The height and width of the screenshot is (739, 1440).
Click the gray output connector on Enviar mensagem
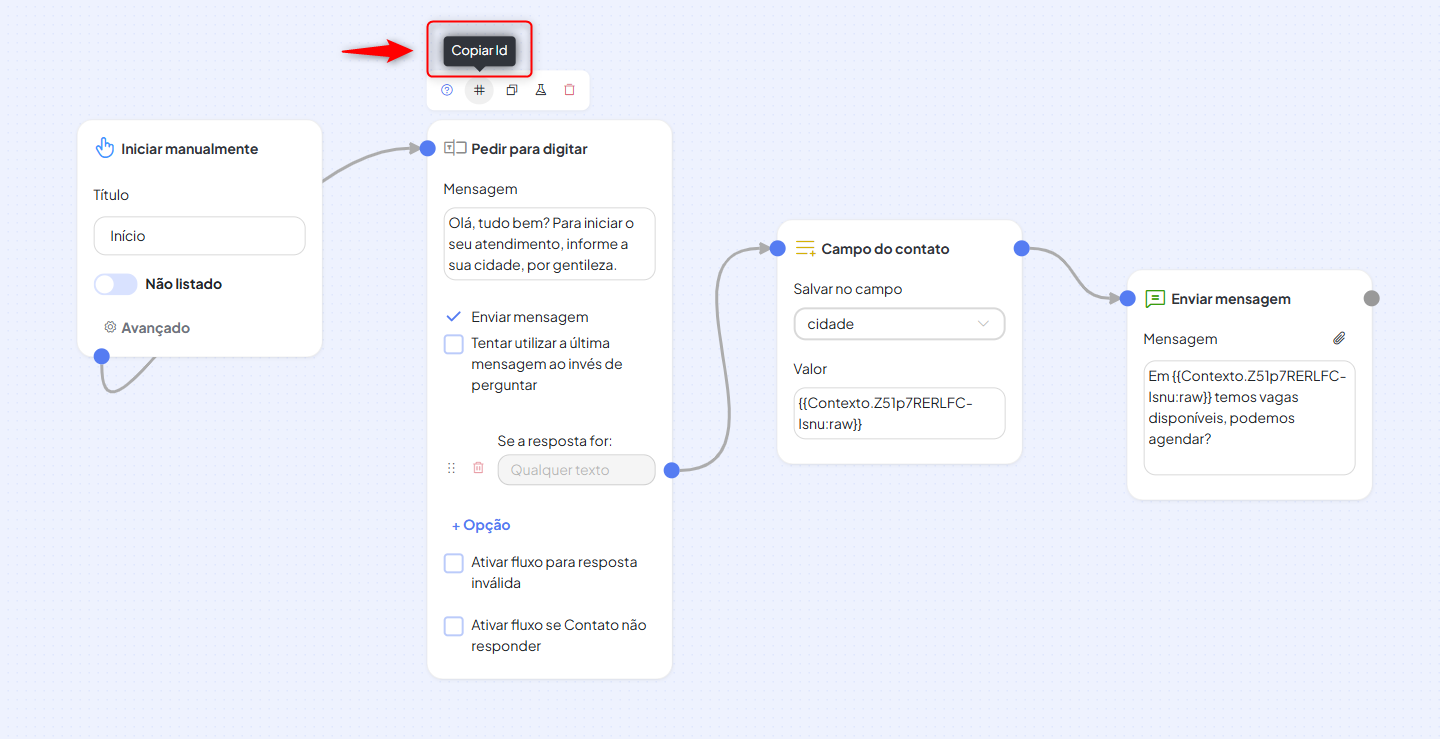coord(1372,298)
